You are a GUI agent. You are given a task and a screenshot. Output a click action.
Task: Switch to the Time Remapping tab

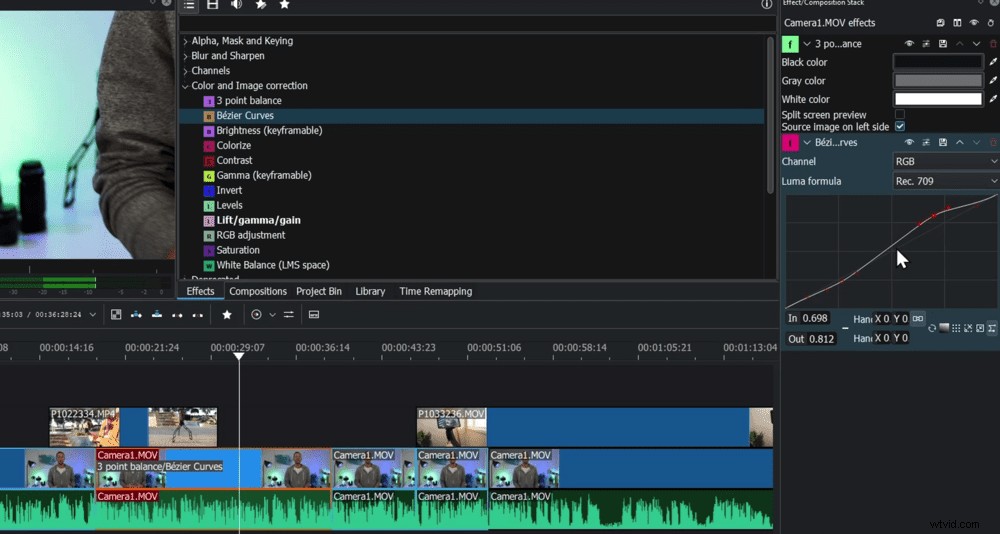pyautogui.click(x=436, y=292)
